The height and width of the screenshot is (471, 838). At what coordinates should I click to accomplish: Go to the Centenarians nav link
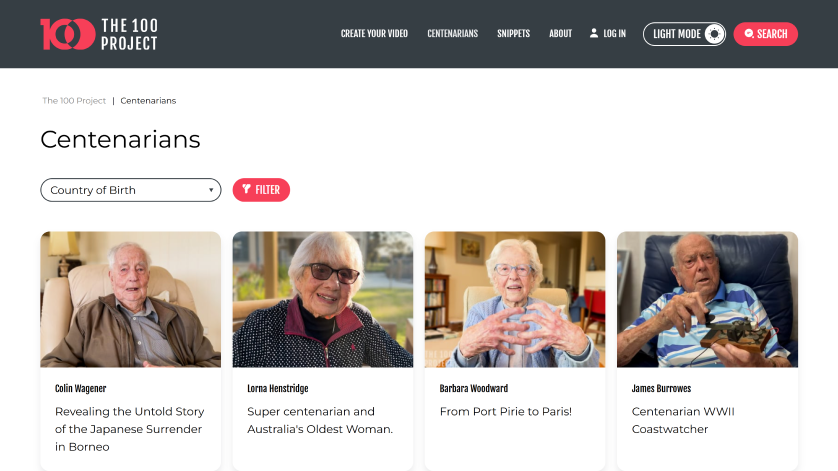coord(453,34)
